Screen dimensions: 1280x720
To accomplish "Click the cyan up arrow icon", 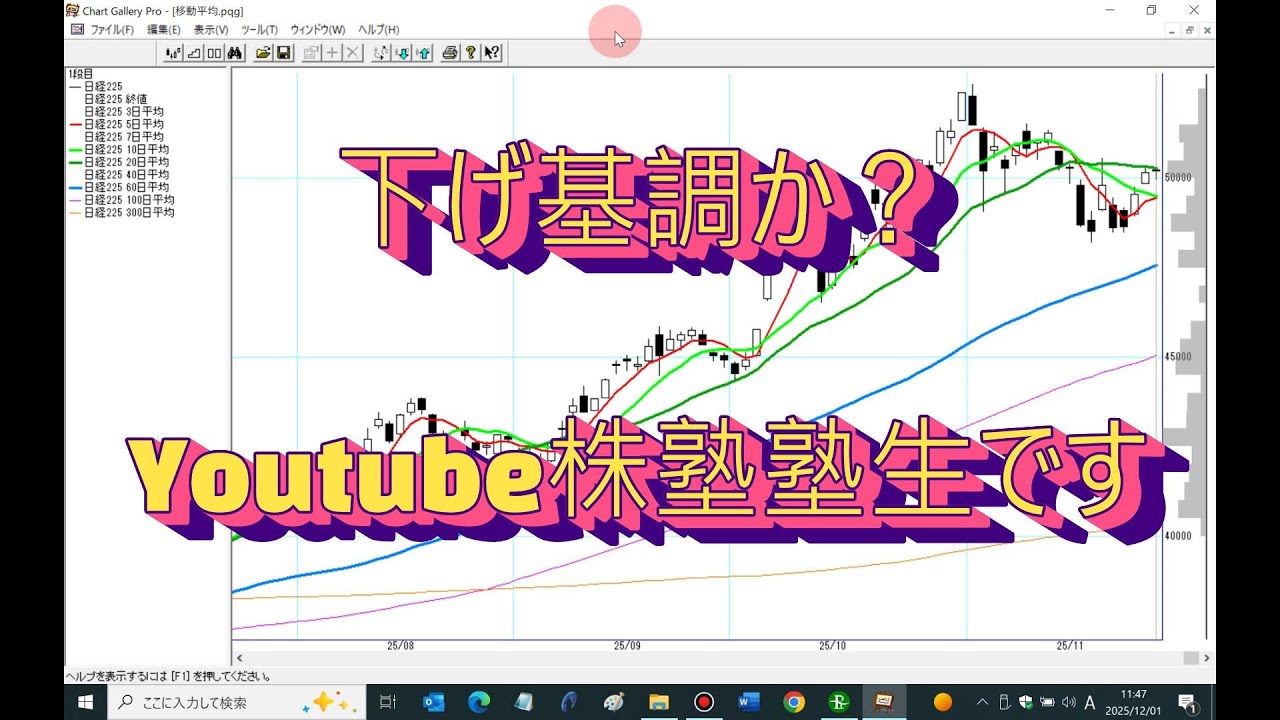I will point(422,53).
